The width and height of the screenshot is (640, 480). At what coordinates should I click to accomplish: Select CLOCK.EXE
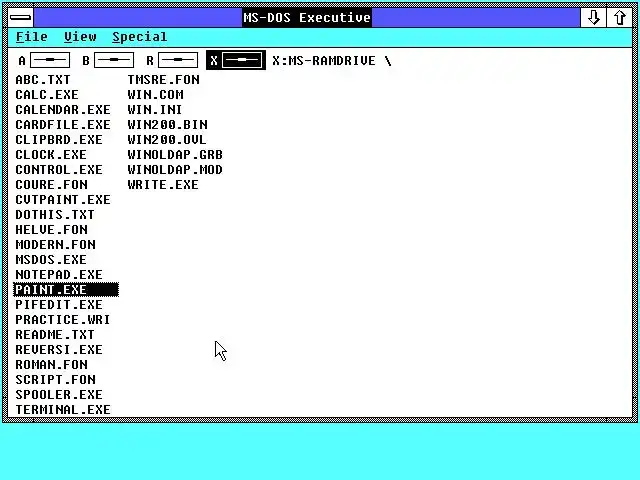click(51, 155)
